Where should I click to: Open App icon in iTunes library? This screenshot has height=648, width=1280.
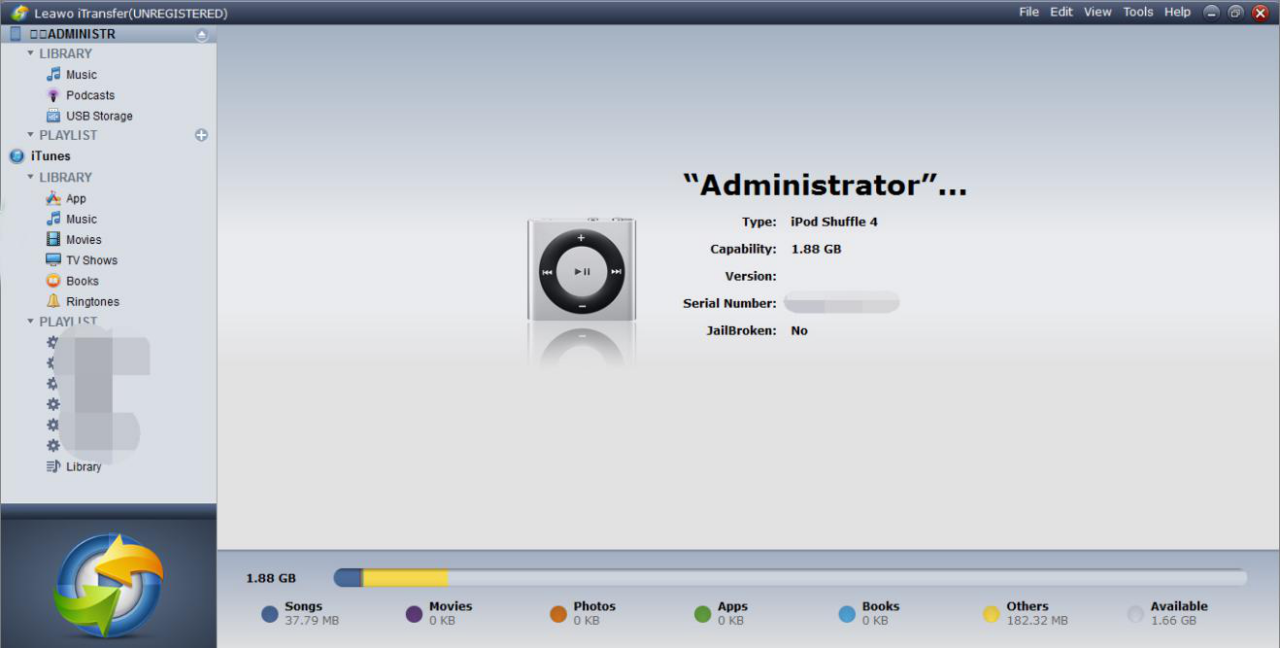coord(54,198)
